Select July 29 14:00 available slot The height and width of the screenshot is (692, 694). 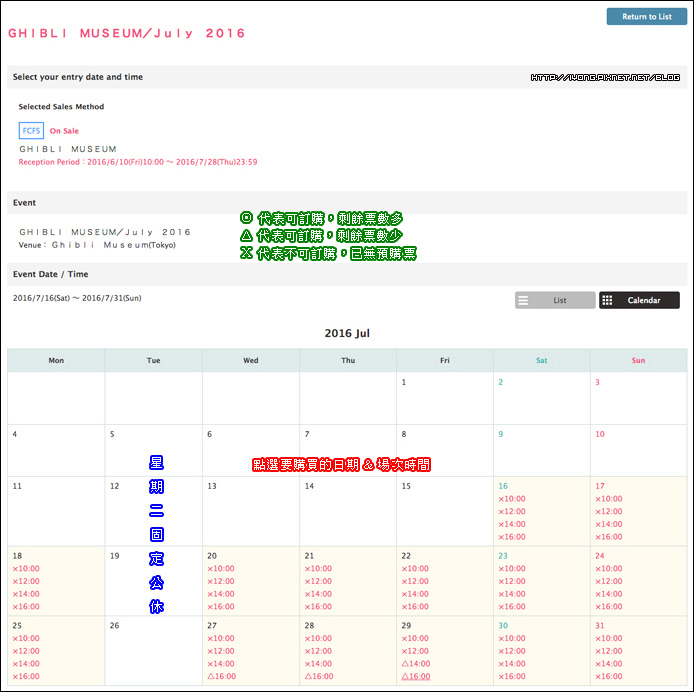[x=416, y=663]
